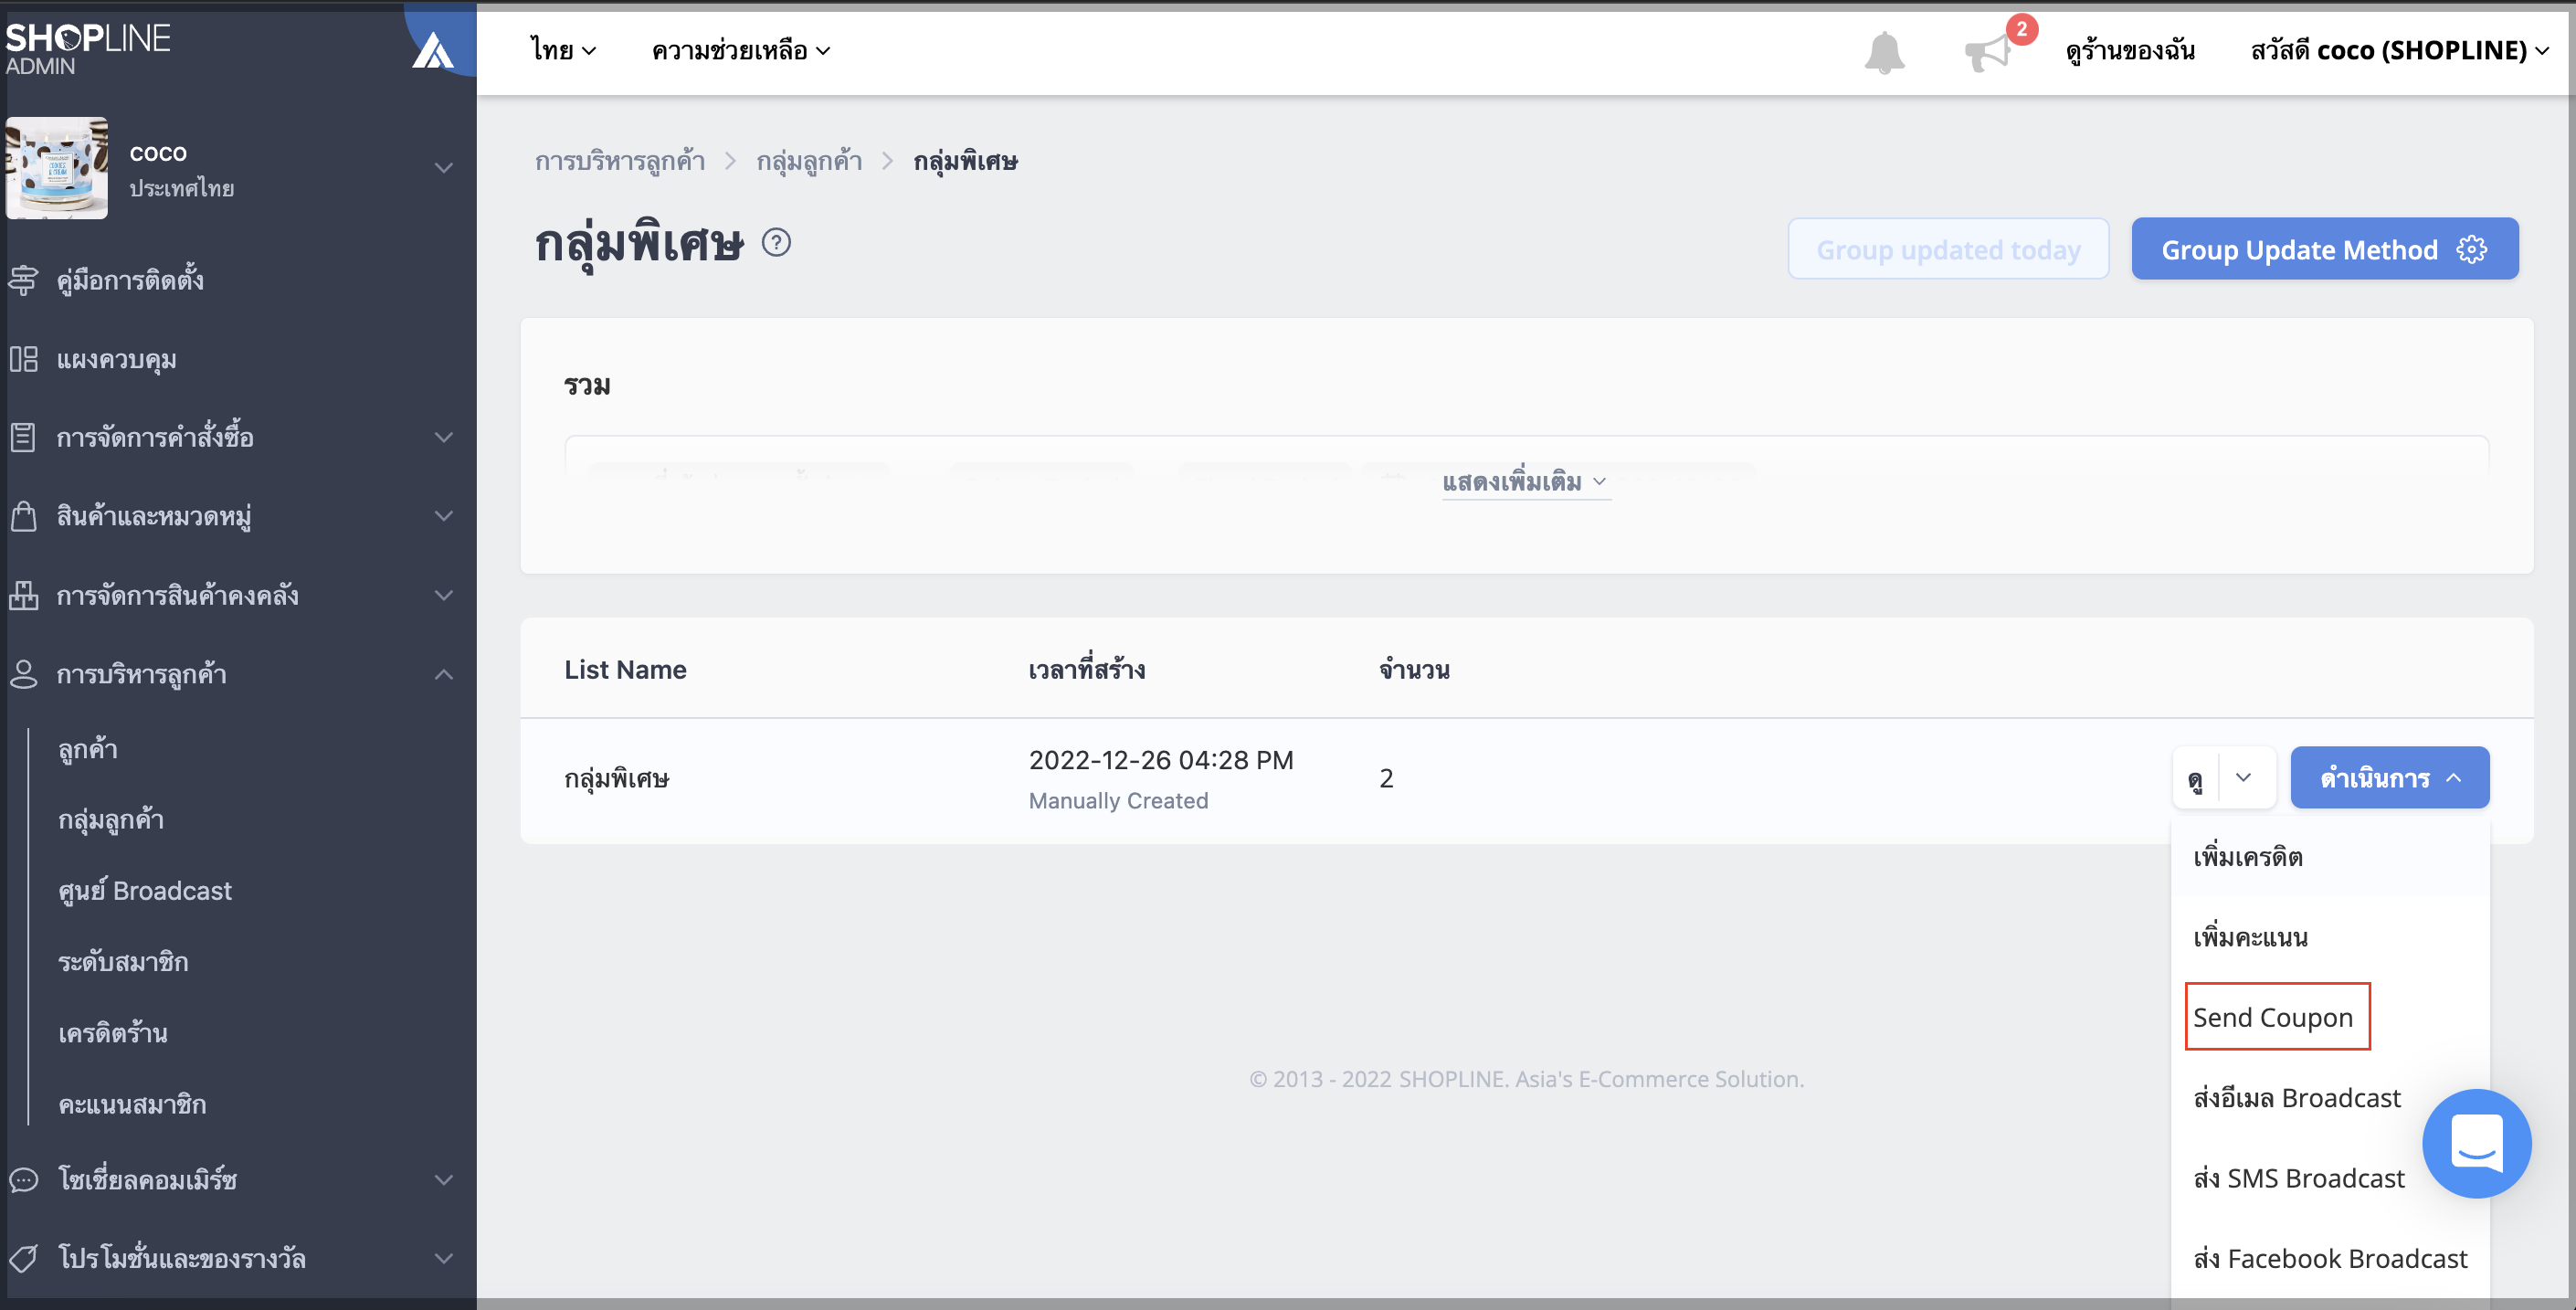Choose ส่ง Facebook Broadcast menu option
This screenshot has height=1310, width=2576.
tap(2330, 1258)
